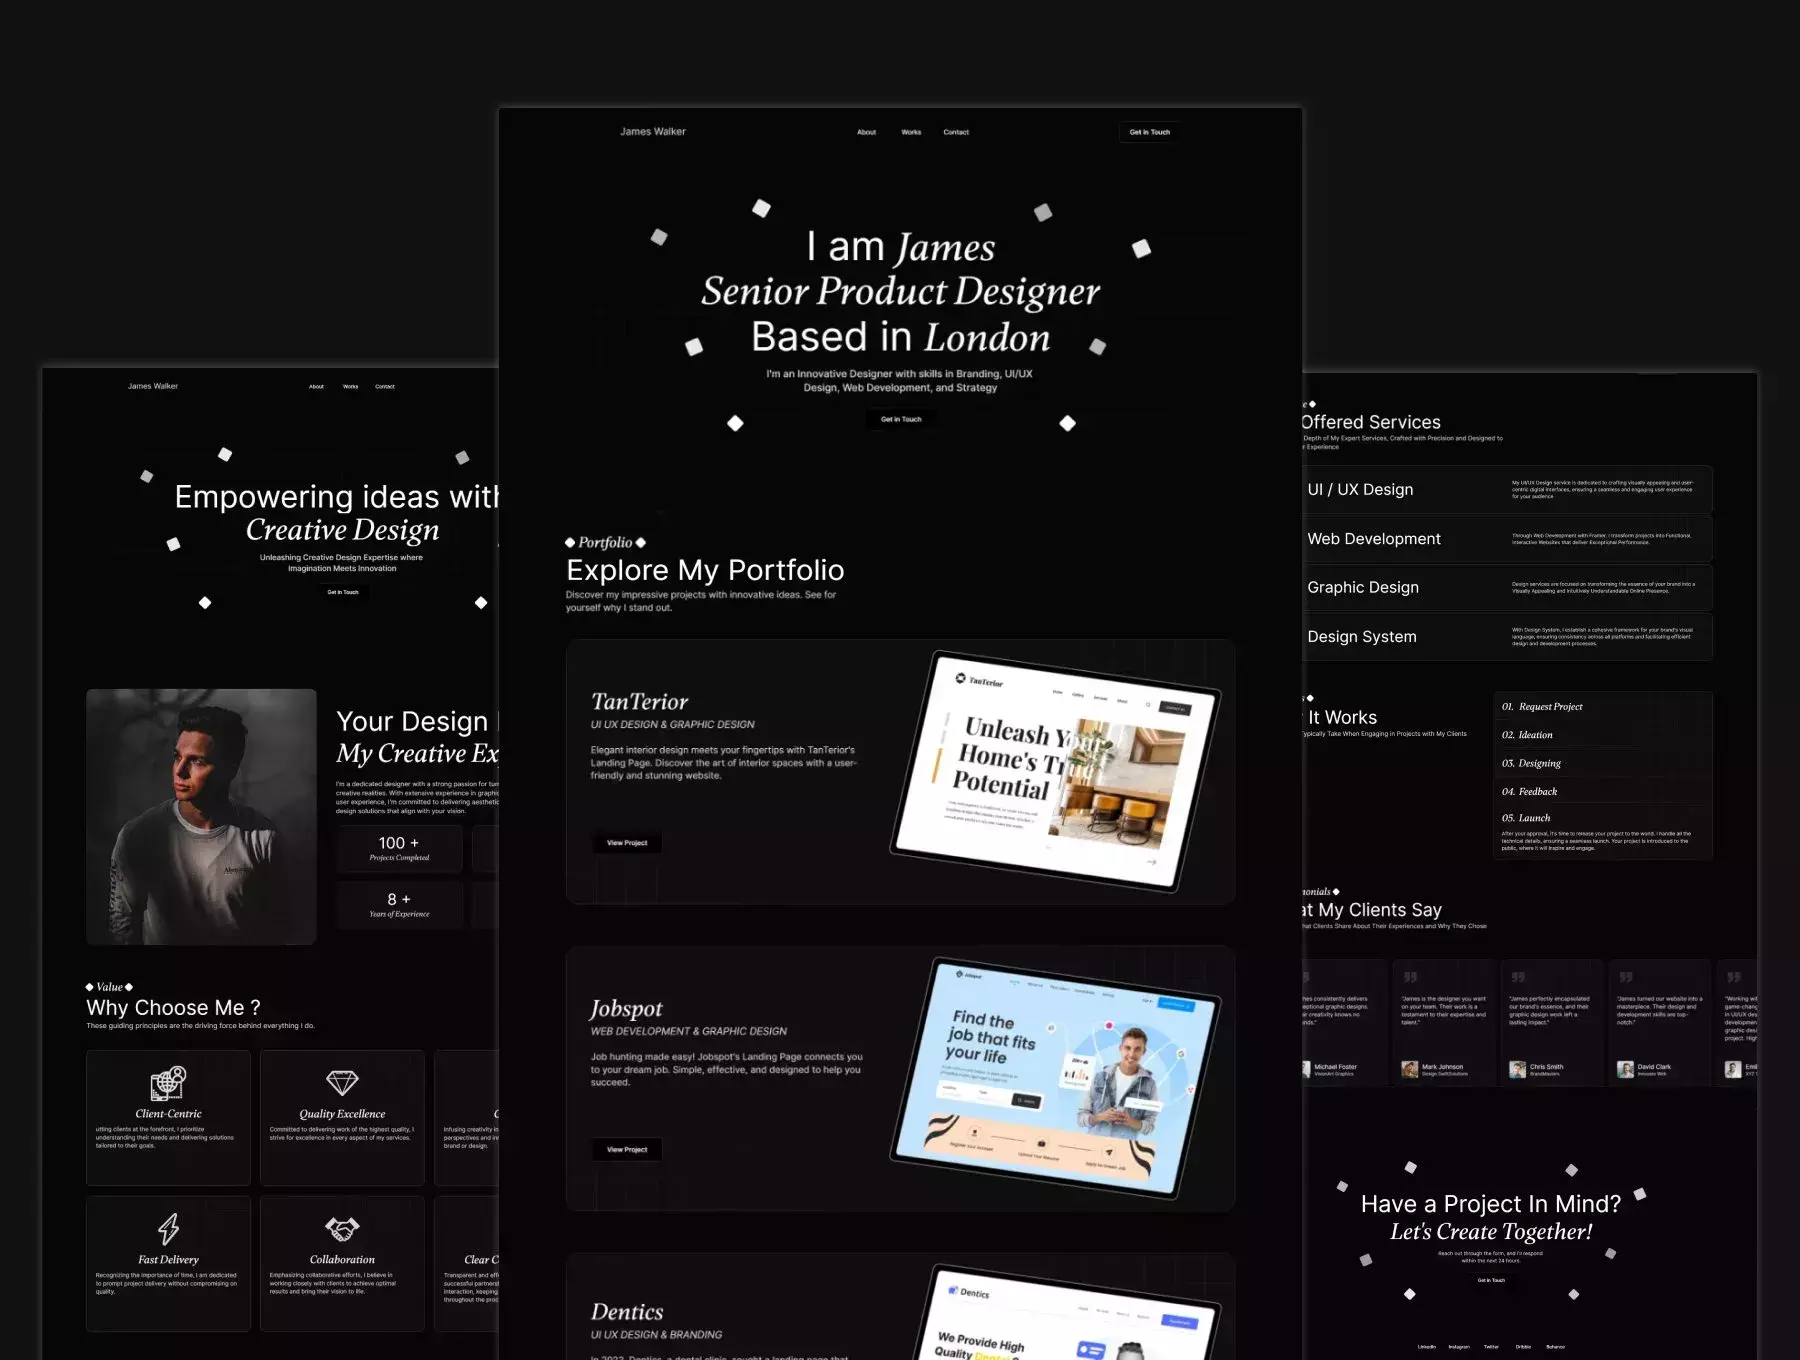Screen dimensions: 1800x1360
Task: Click the quote mark icon in Mark Johnson's card
Action: [1410, 977]
